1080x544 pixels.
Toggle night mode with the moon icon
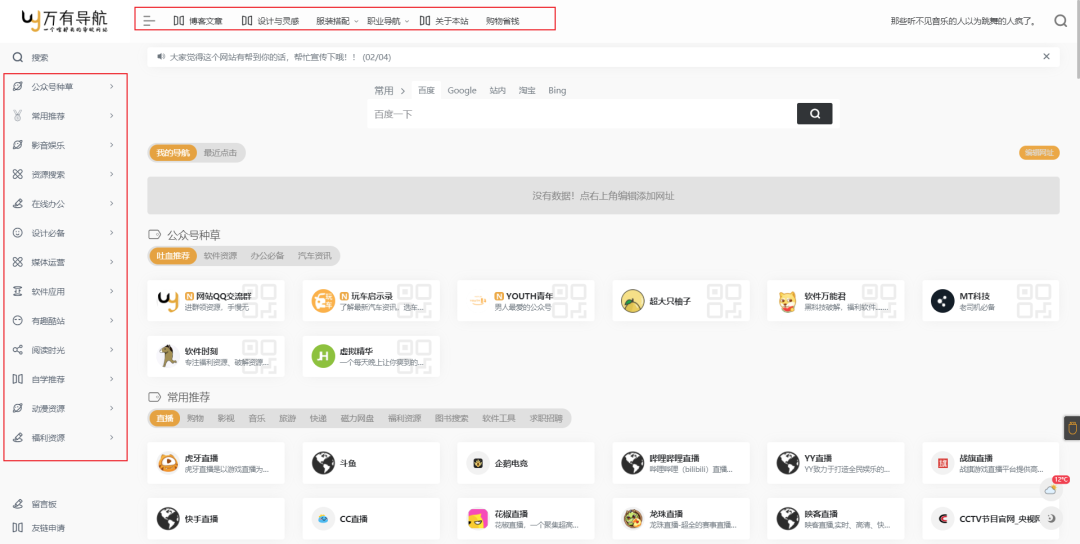1050,518
